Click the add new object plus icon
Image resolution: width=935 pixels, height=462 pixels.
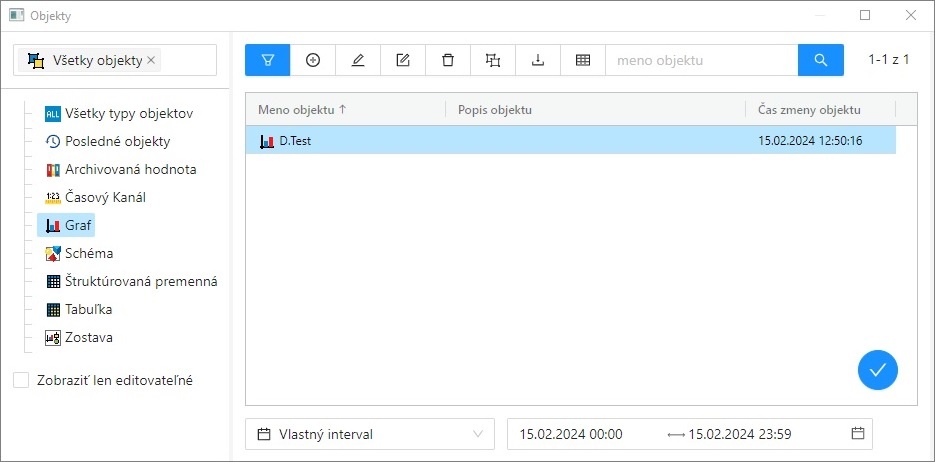pos(313,60)
